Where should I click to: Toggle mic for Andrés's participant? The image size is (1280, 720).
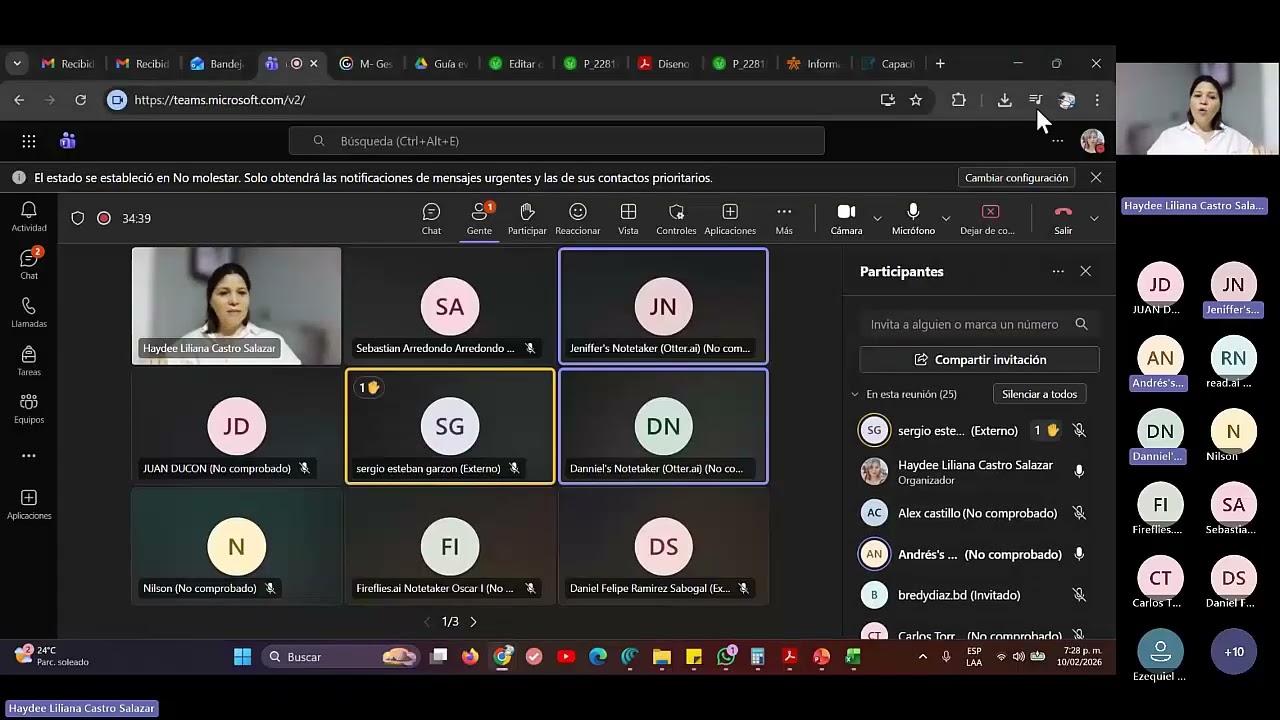coord(1079,554)
